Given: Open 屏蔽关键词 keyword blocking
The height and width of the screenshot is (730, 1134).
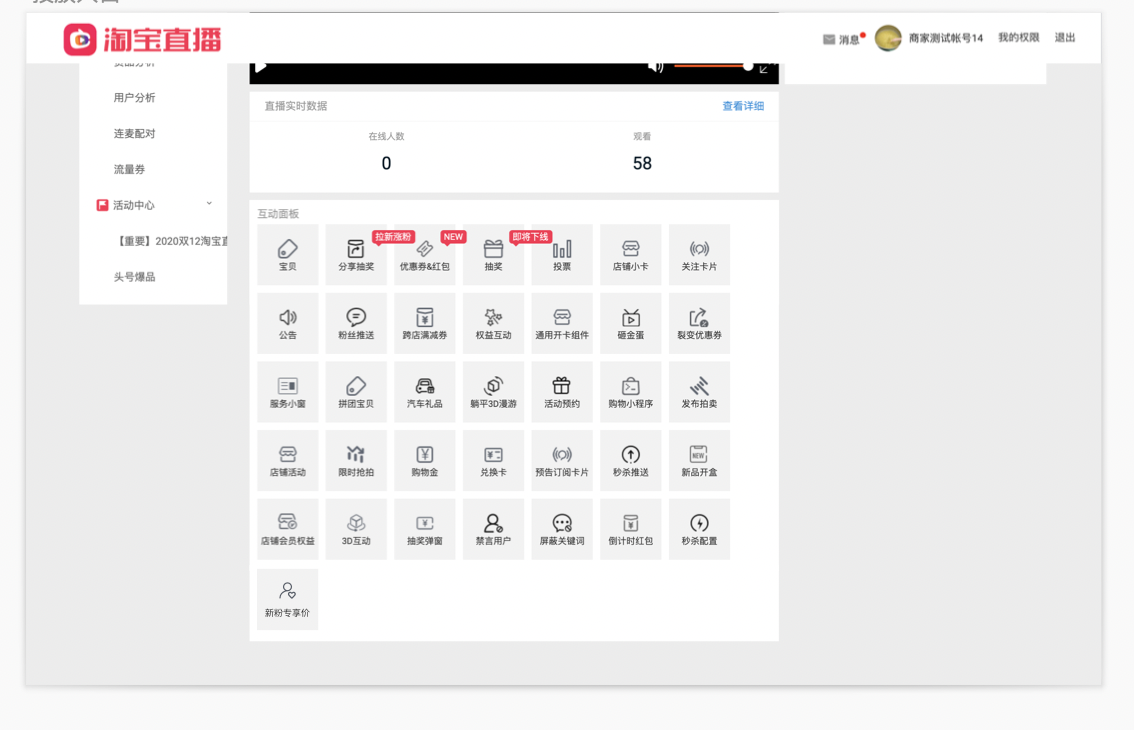Looking at the screenshot, I should [562, 529].
